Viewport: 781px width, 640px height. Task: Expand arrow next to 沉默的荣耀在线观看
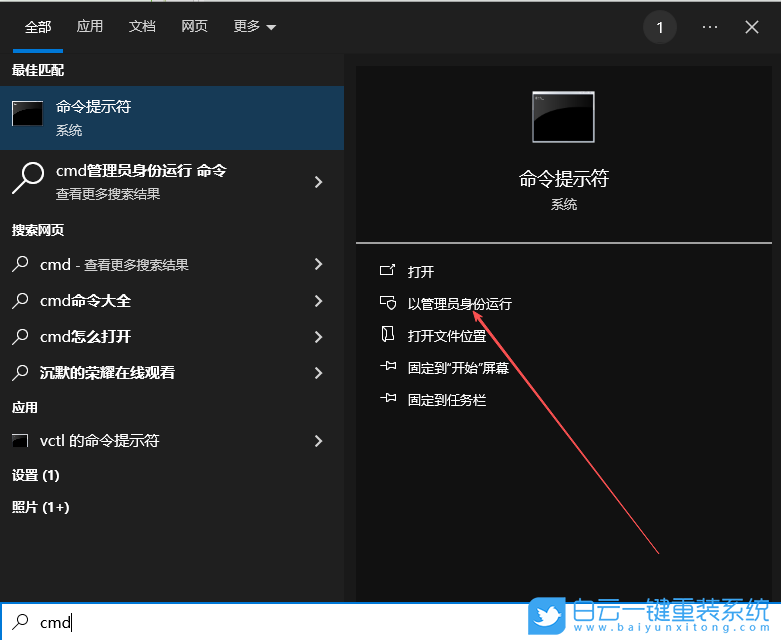click(x=319, y=373)
